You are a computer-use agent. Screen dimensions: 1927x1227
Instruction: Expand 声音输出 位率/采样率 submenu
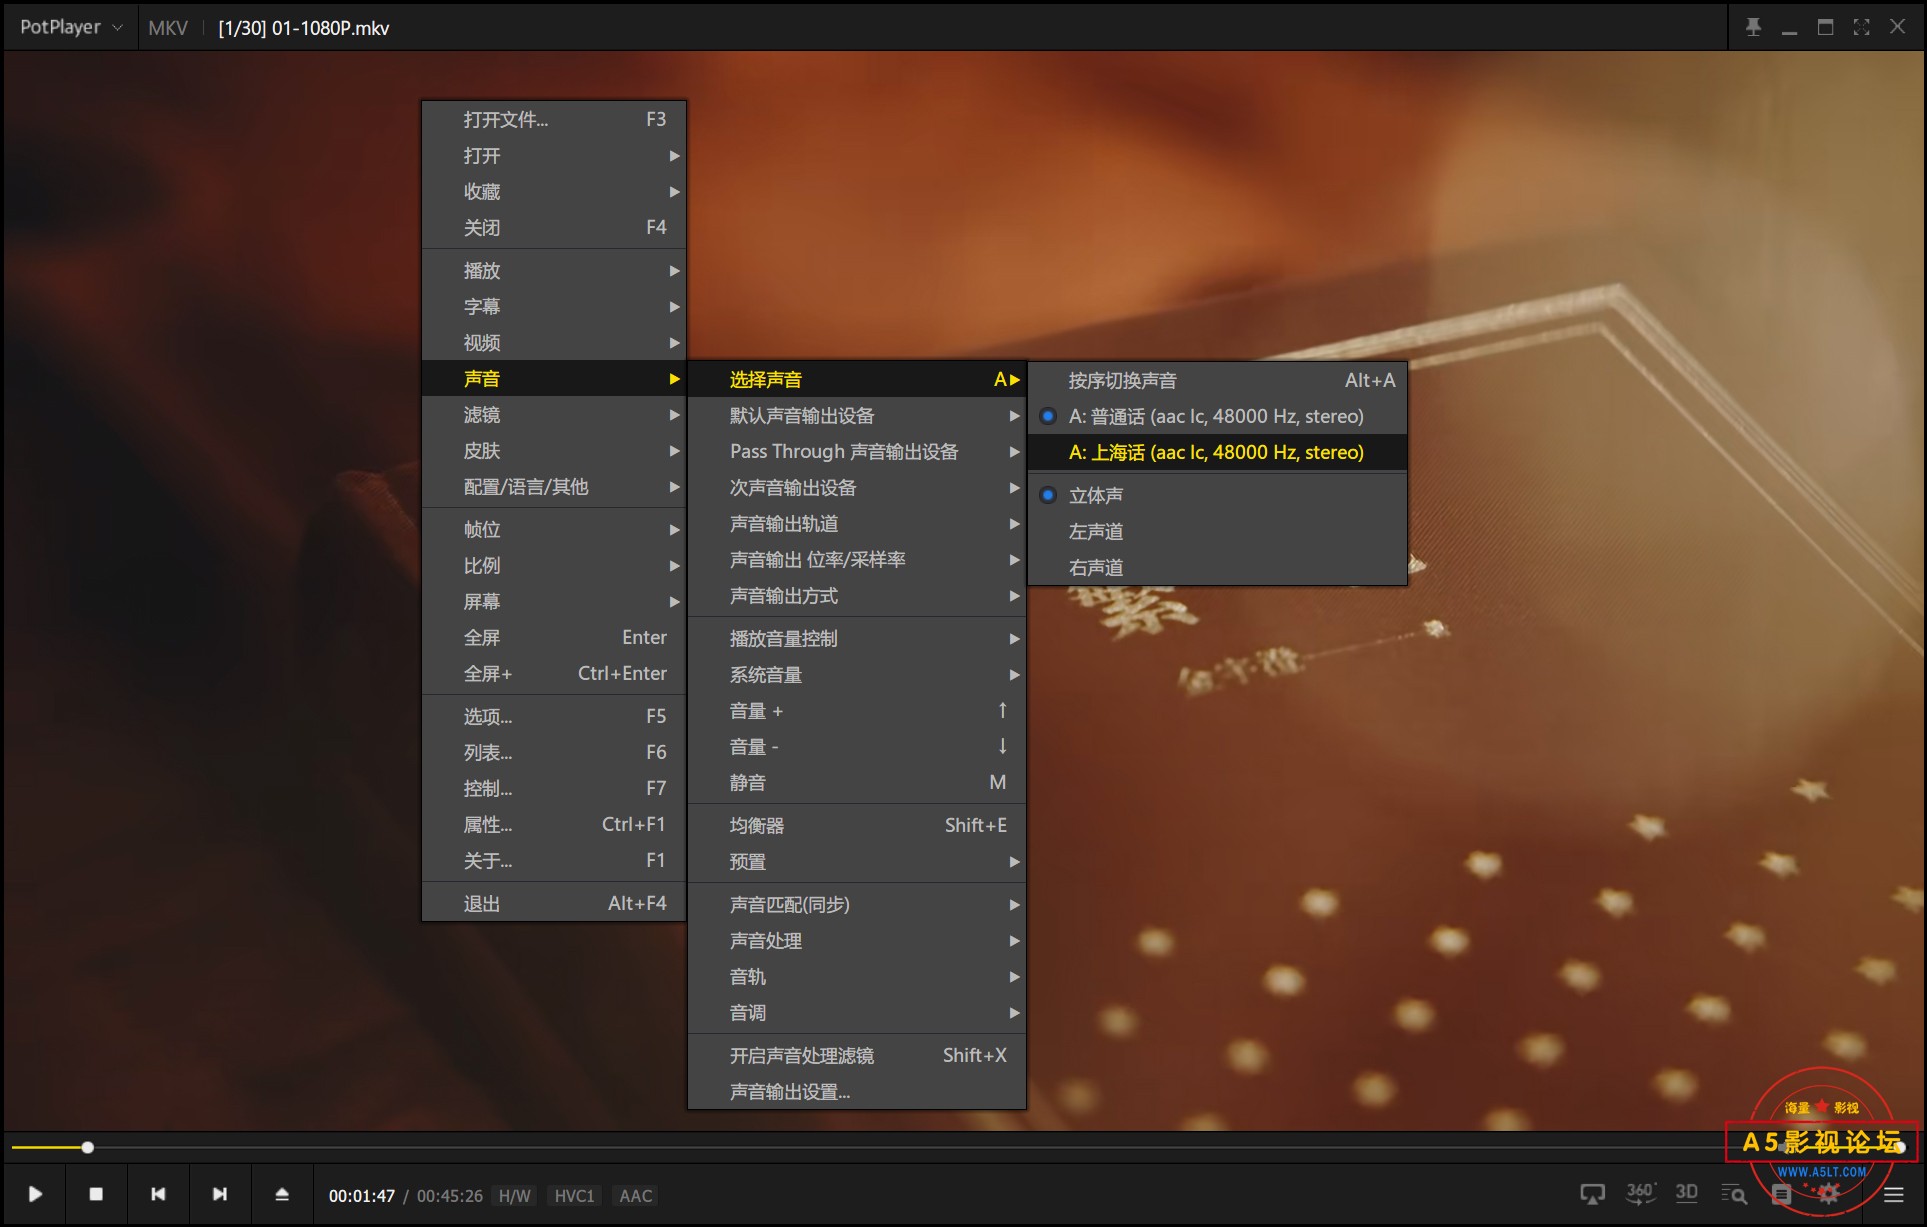tap(857, 559)
